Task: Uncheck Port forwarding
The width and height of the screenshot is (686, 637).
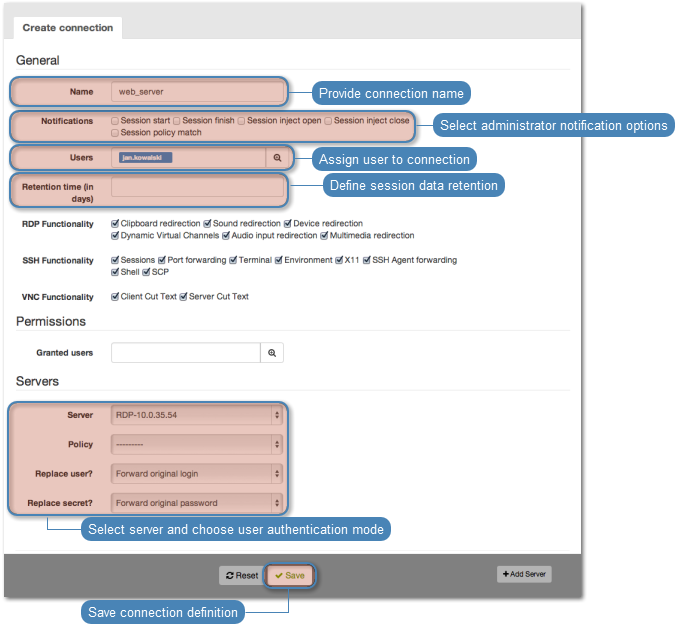Action: (x=162, y=260)
